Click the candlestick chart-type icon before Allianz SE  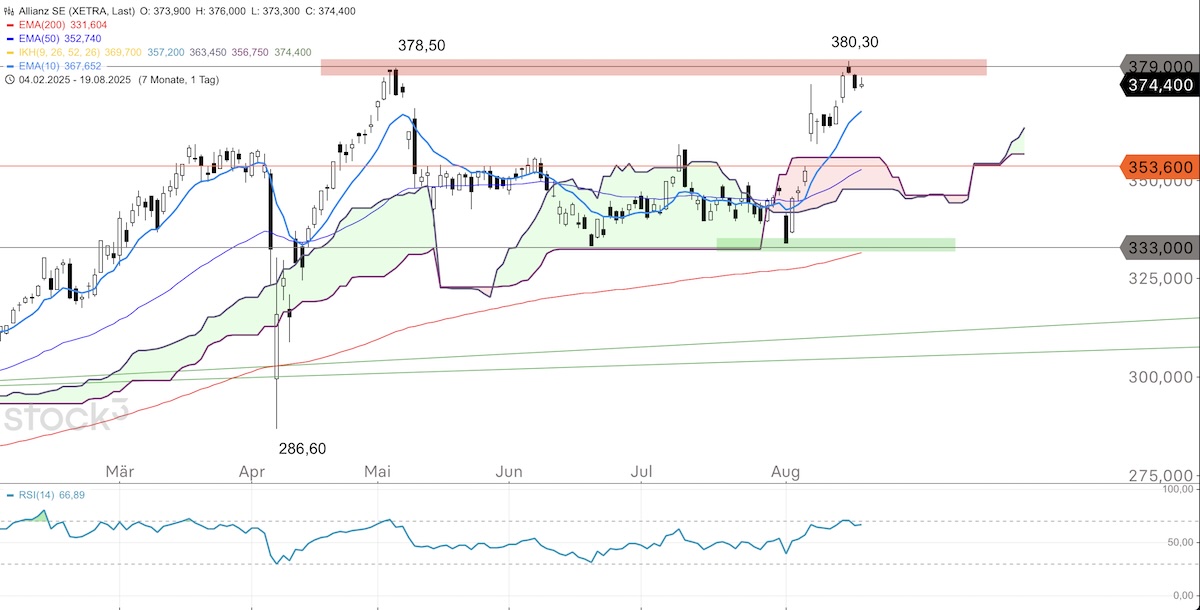10,9
